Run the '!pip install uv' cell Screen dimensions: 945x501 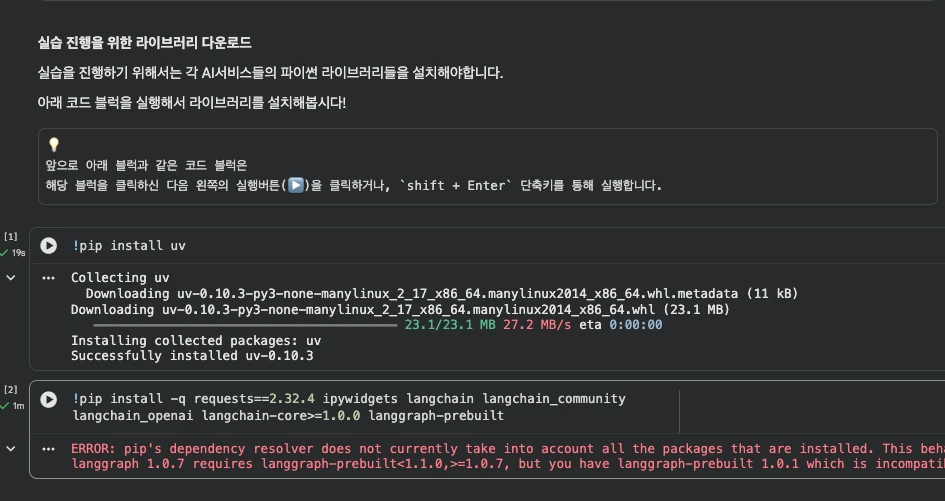[48, 245]
